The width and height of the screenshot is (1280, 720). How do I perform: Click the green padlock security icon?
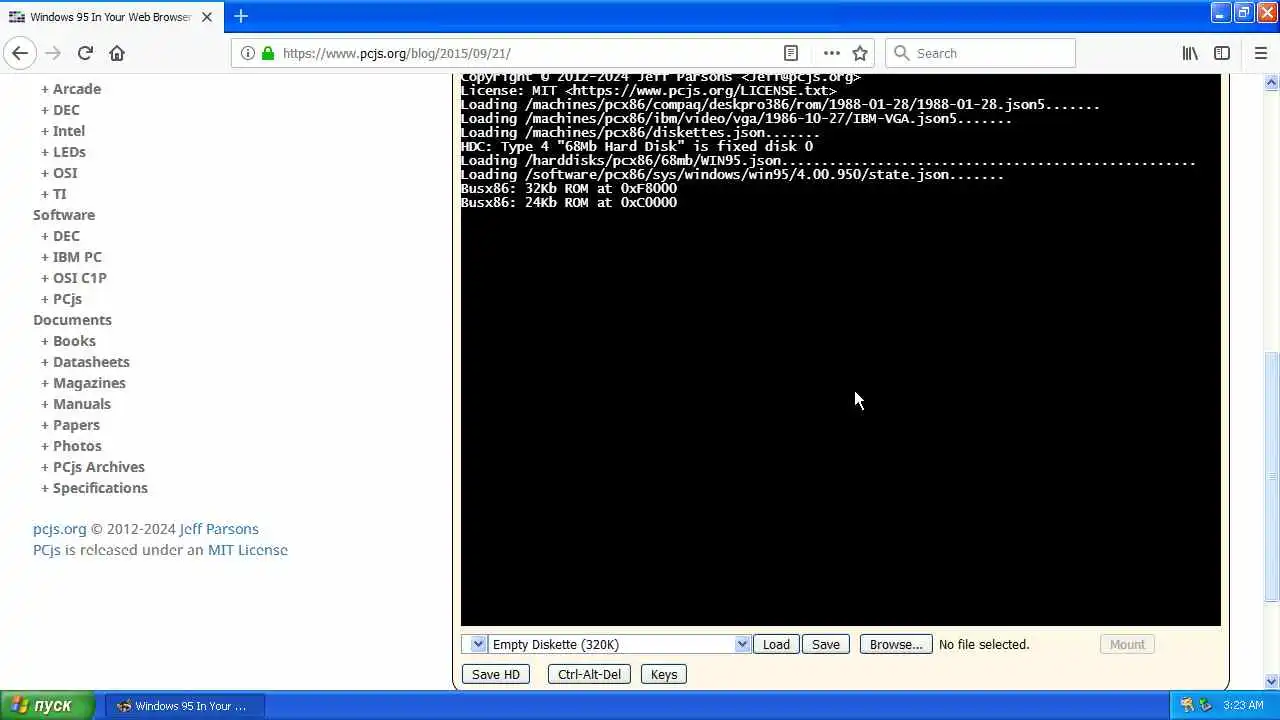(x=267, y=53)
